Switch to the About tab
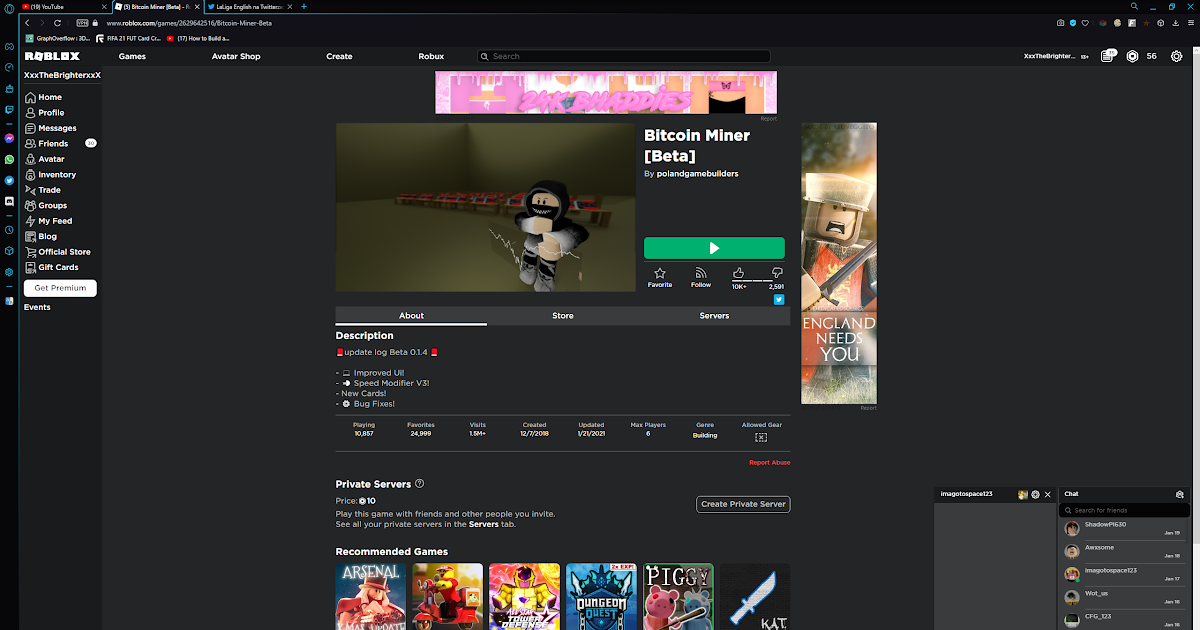 (411, 316)
